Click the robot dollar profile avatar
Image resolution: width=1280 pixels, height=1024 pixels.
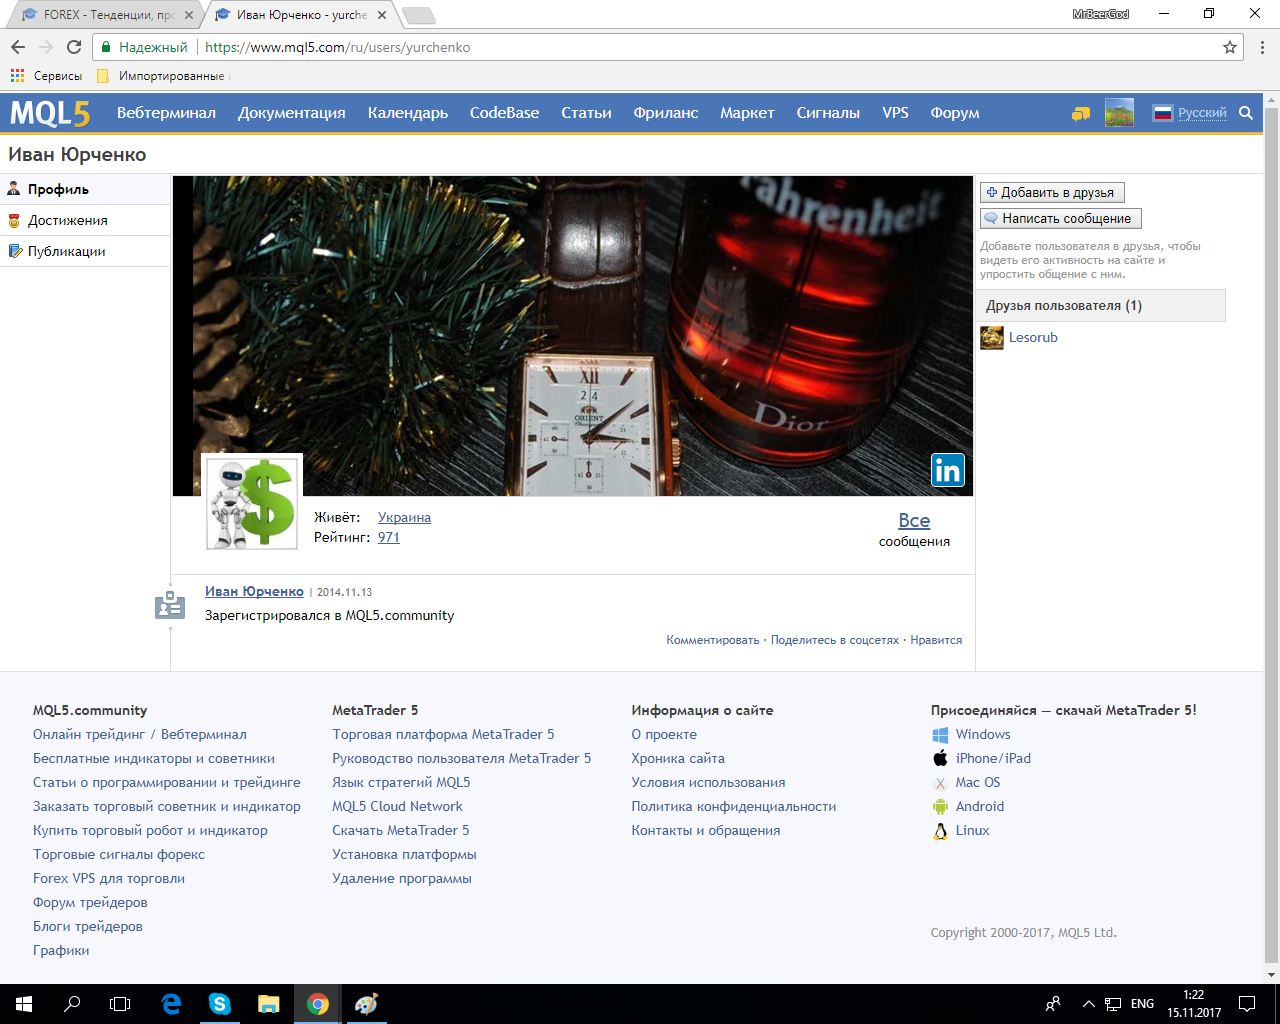pyautogui.click(x=252, y=503)
